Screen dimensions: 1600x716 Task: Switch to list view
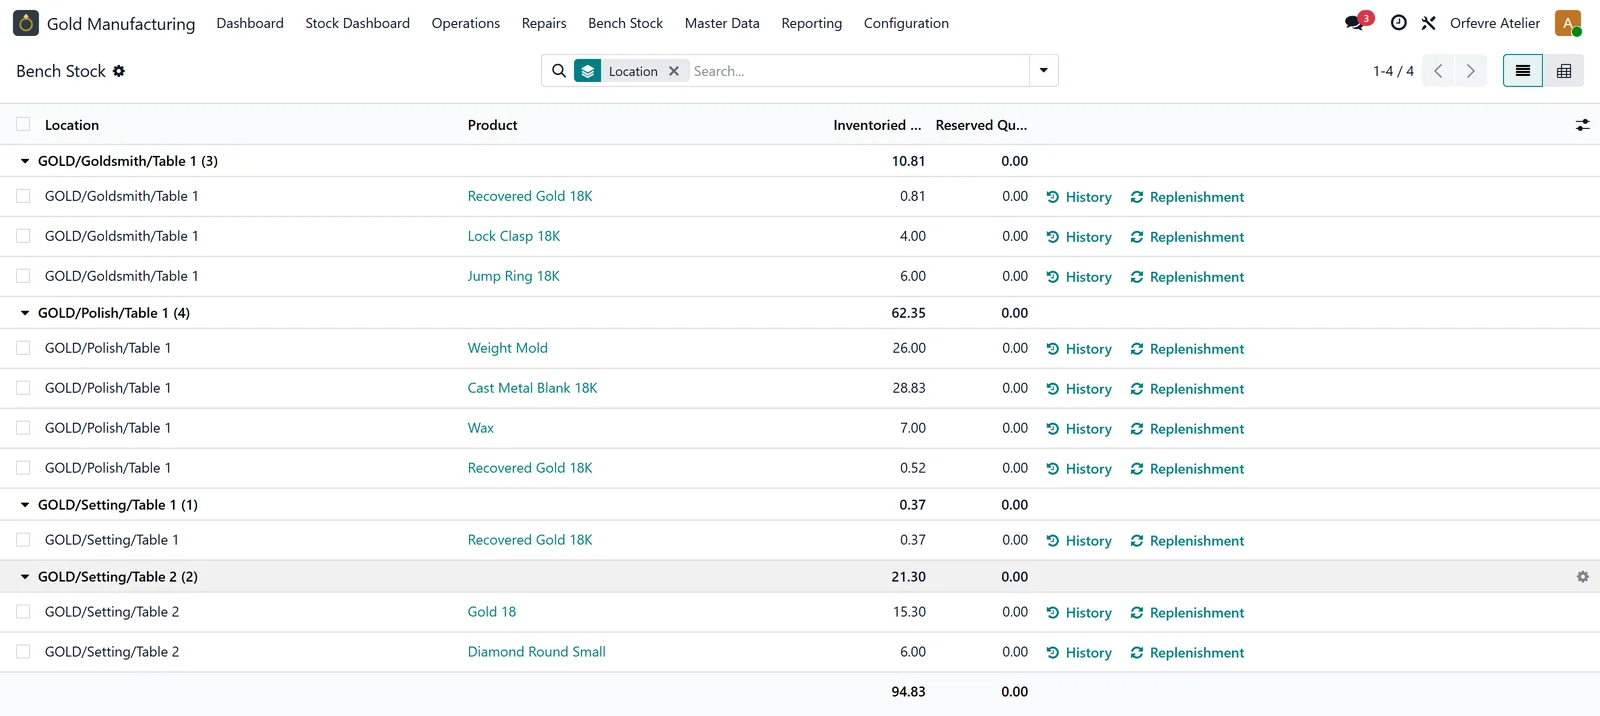click(1523, 71)
